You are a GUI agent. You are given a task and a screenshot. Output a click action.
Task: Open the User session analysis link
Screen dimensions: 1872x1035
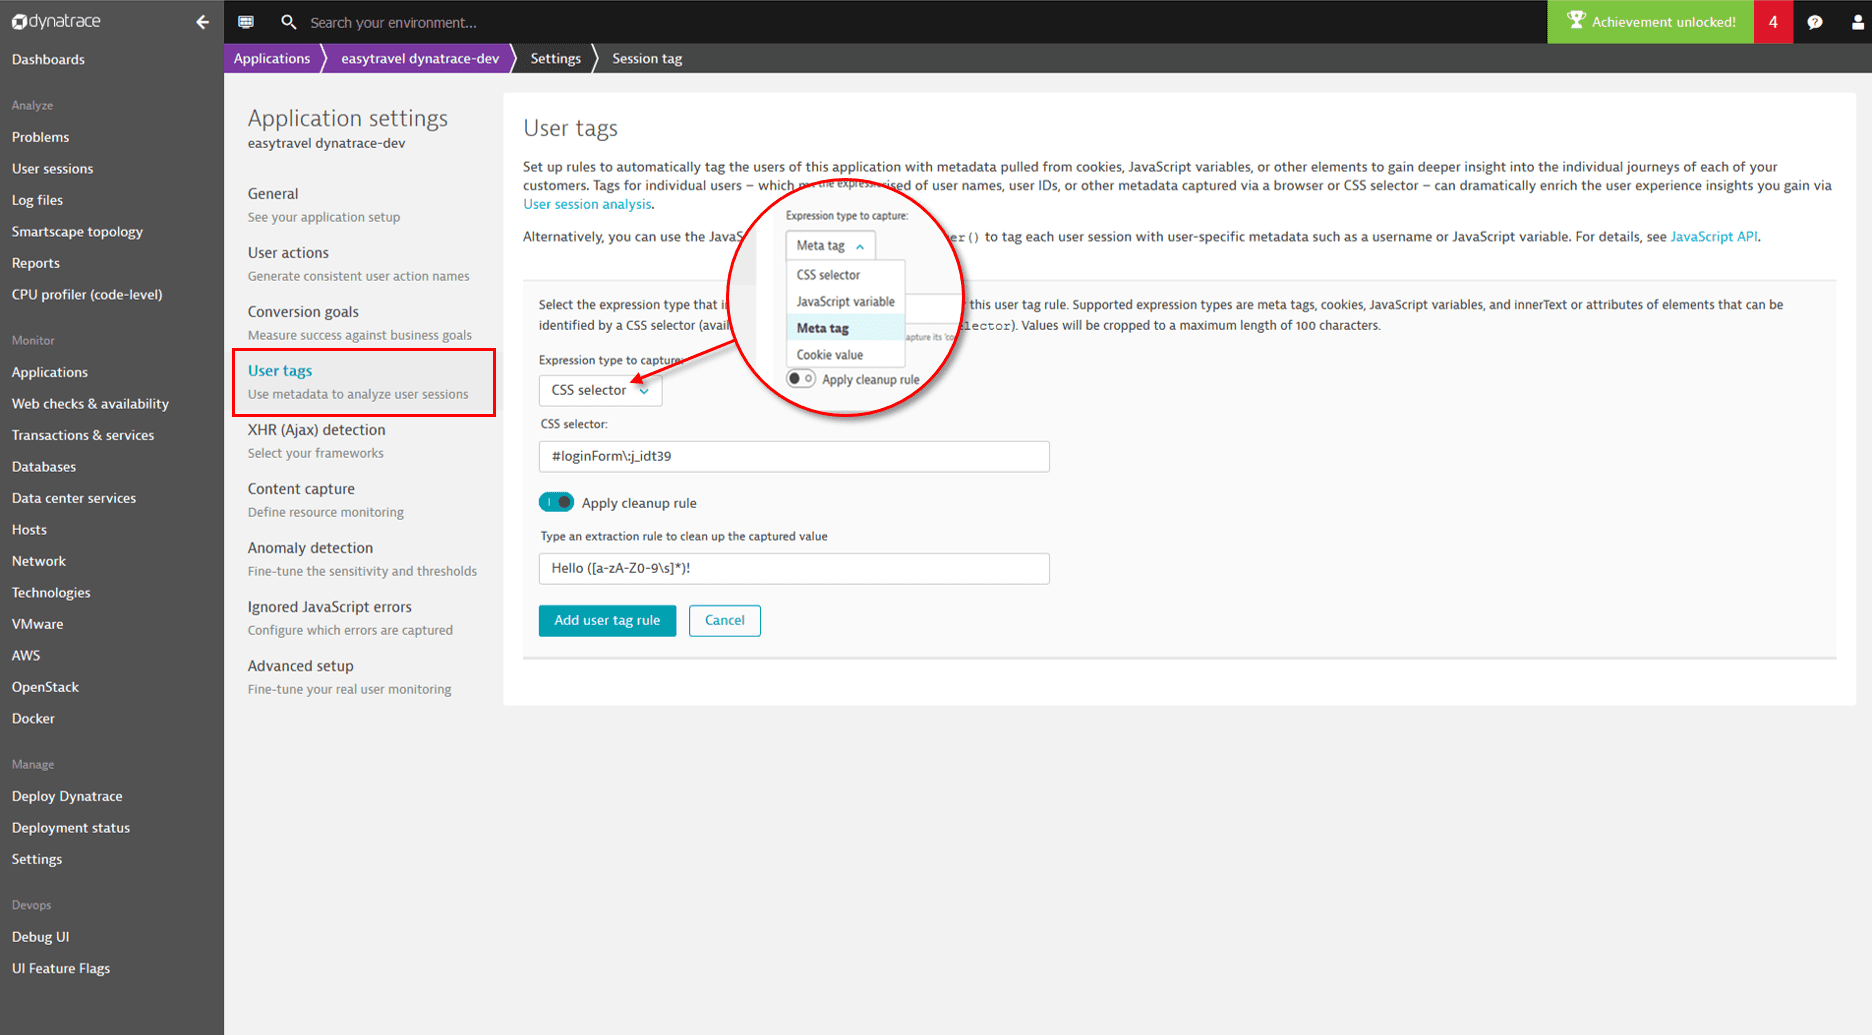tap(587, 204)
